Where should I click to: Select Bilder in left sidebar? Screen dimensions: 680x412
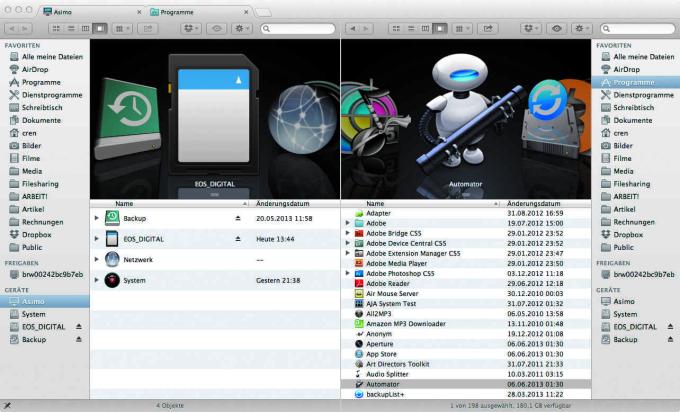[31, 146]
